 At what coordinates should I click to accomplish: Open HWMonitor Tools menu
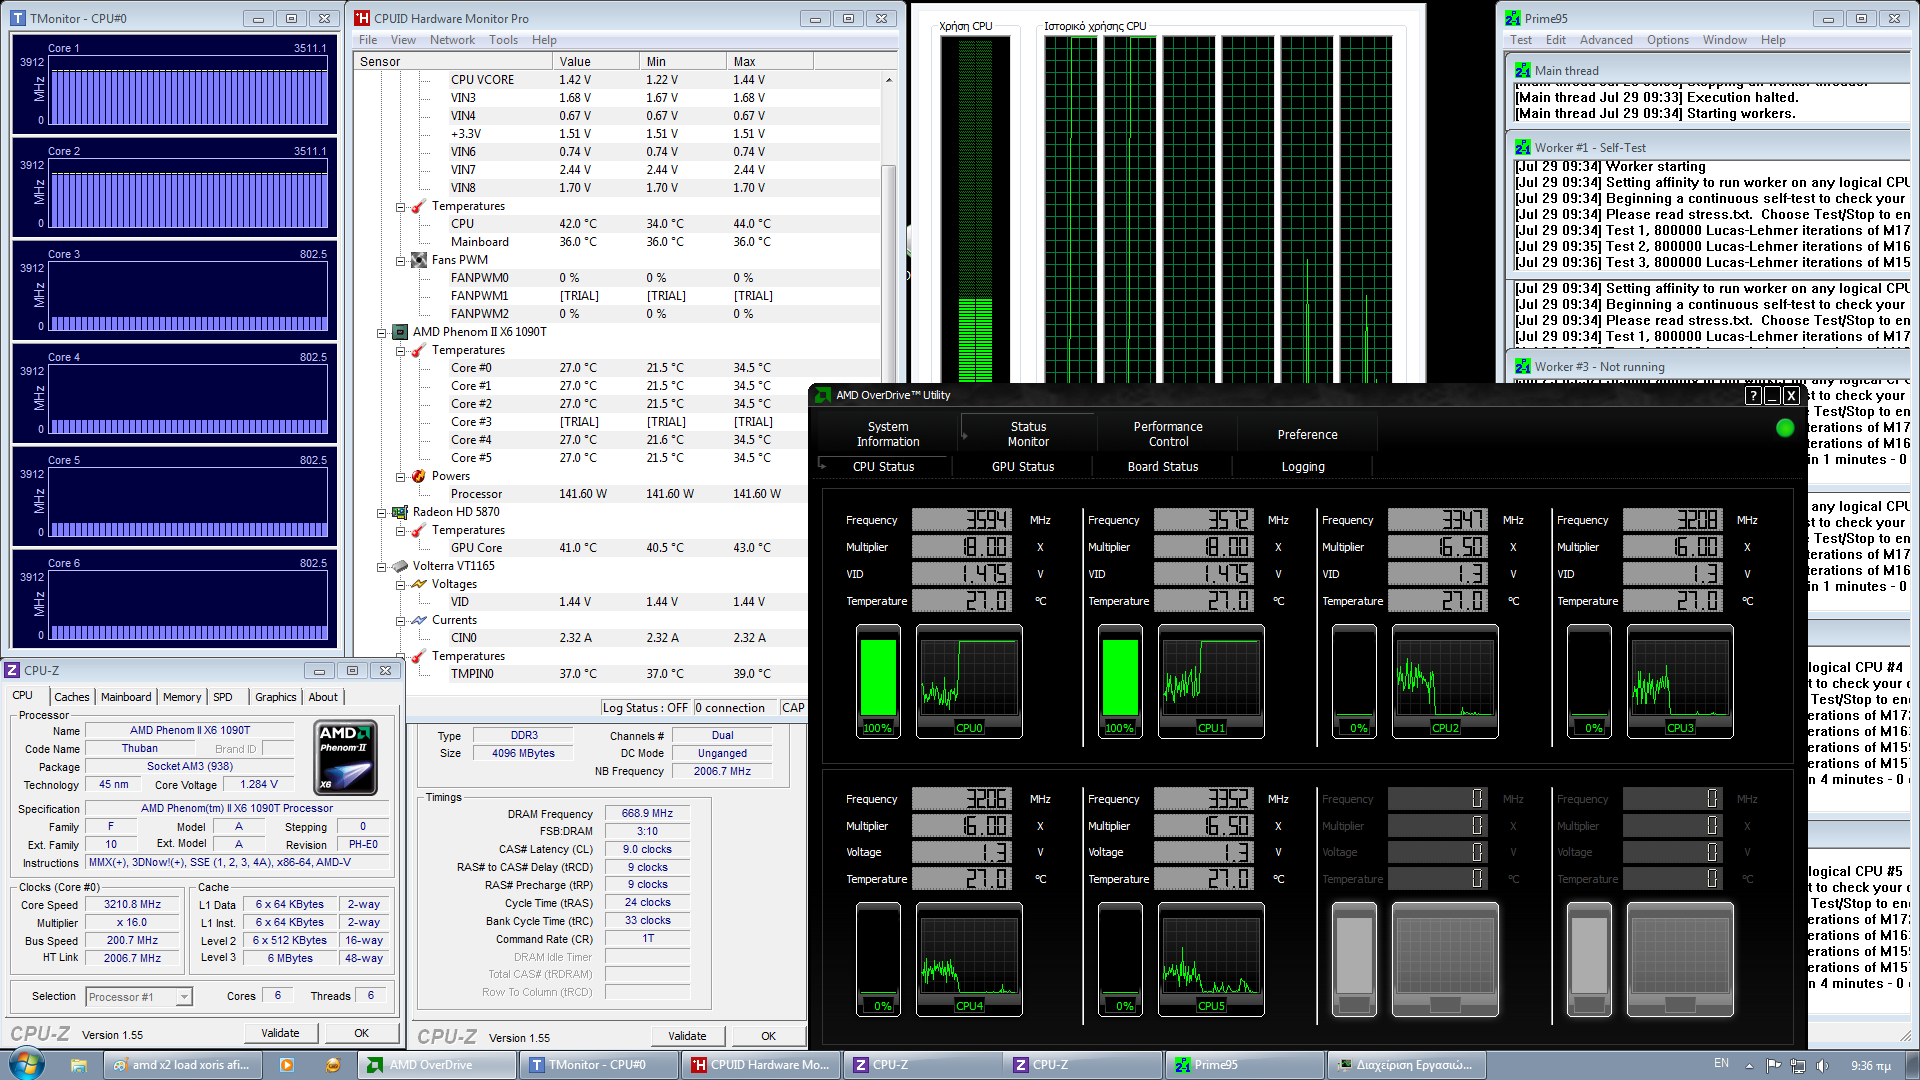tap(503, 40)
